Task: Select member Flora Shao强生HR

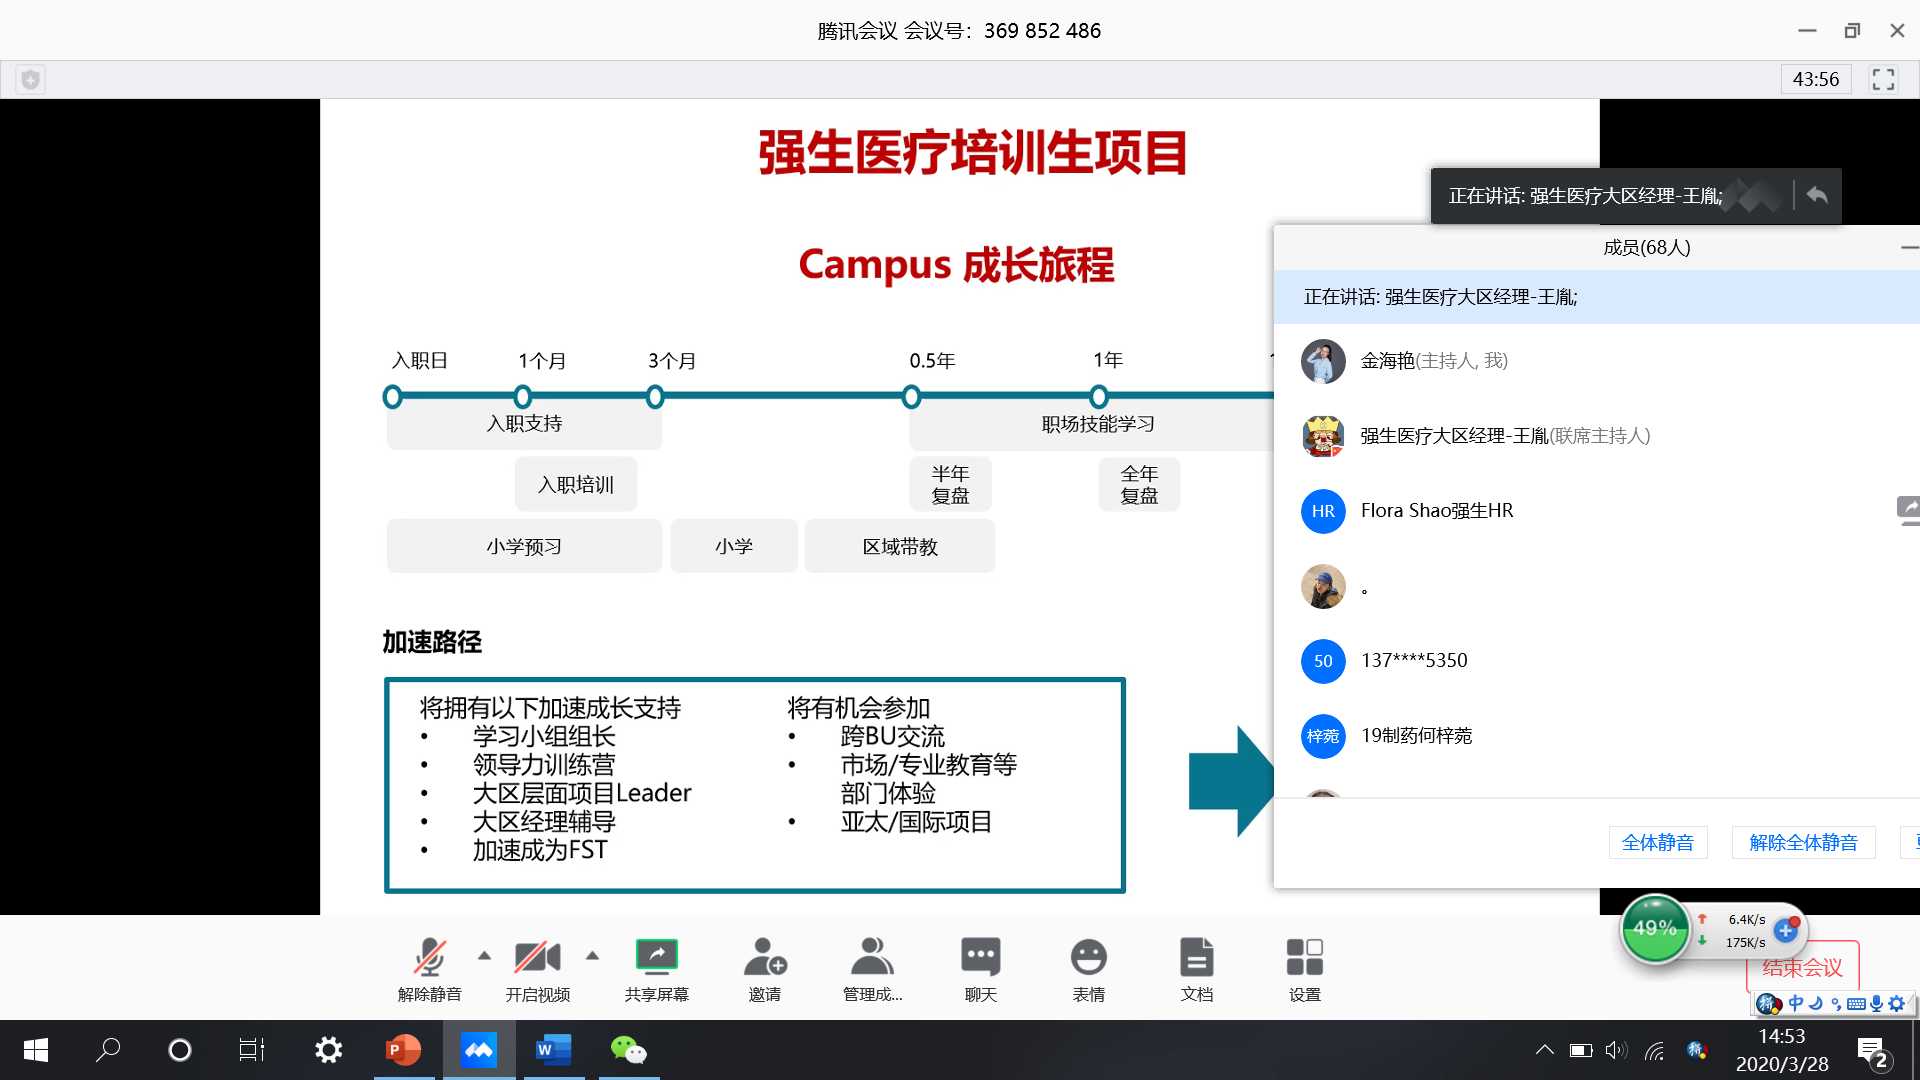Action: pyautogui.click(x=1436, y=511)
